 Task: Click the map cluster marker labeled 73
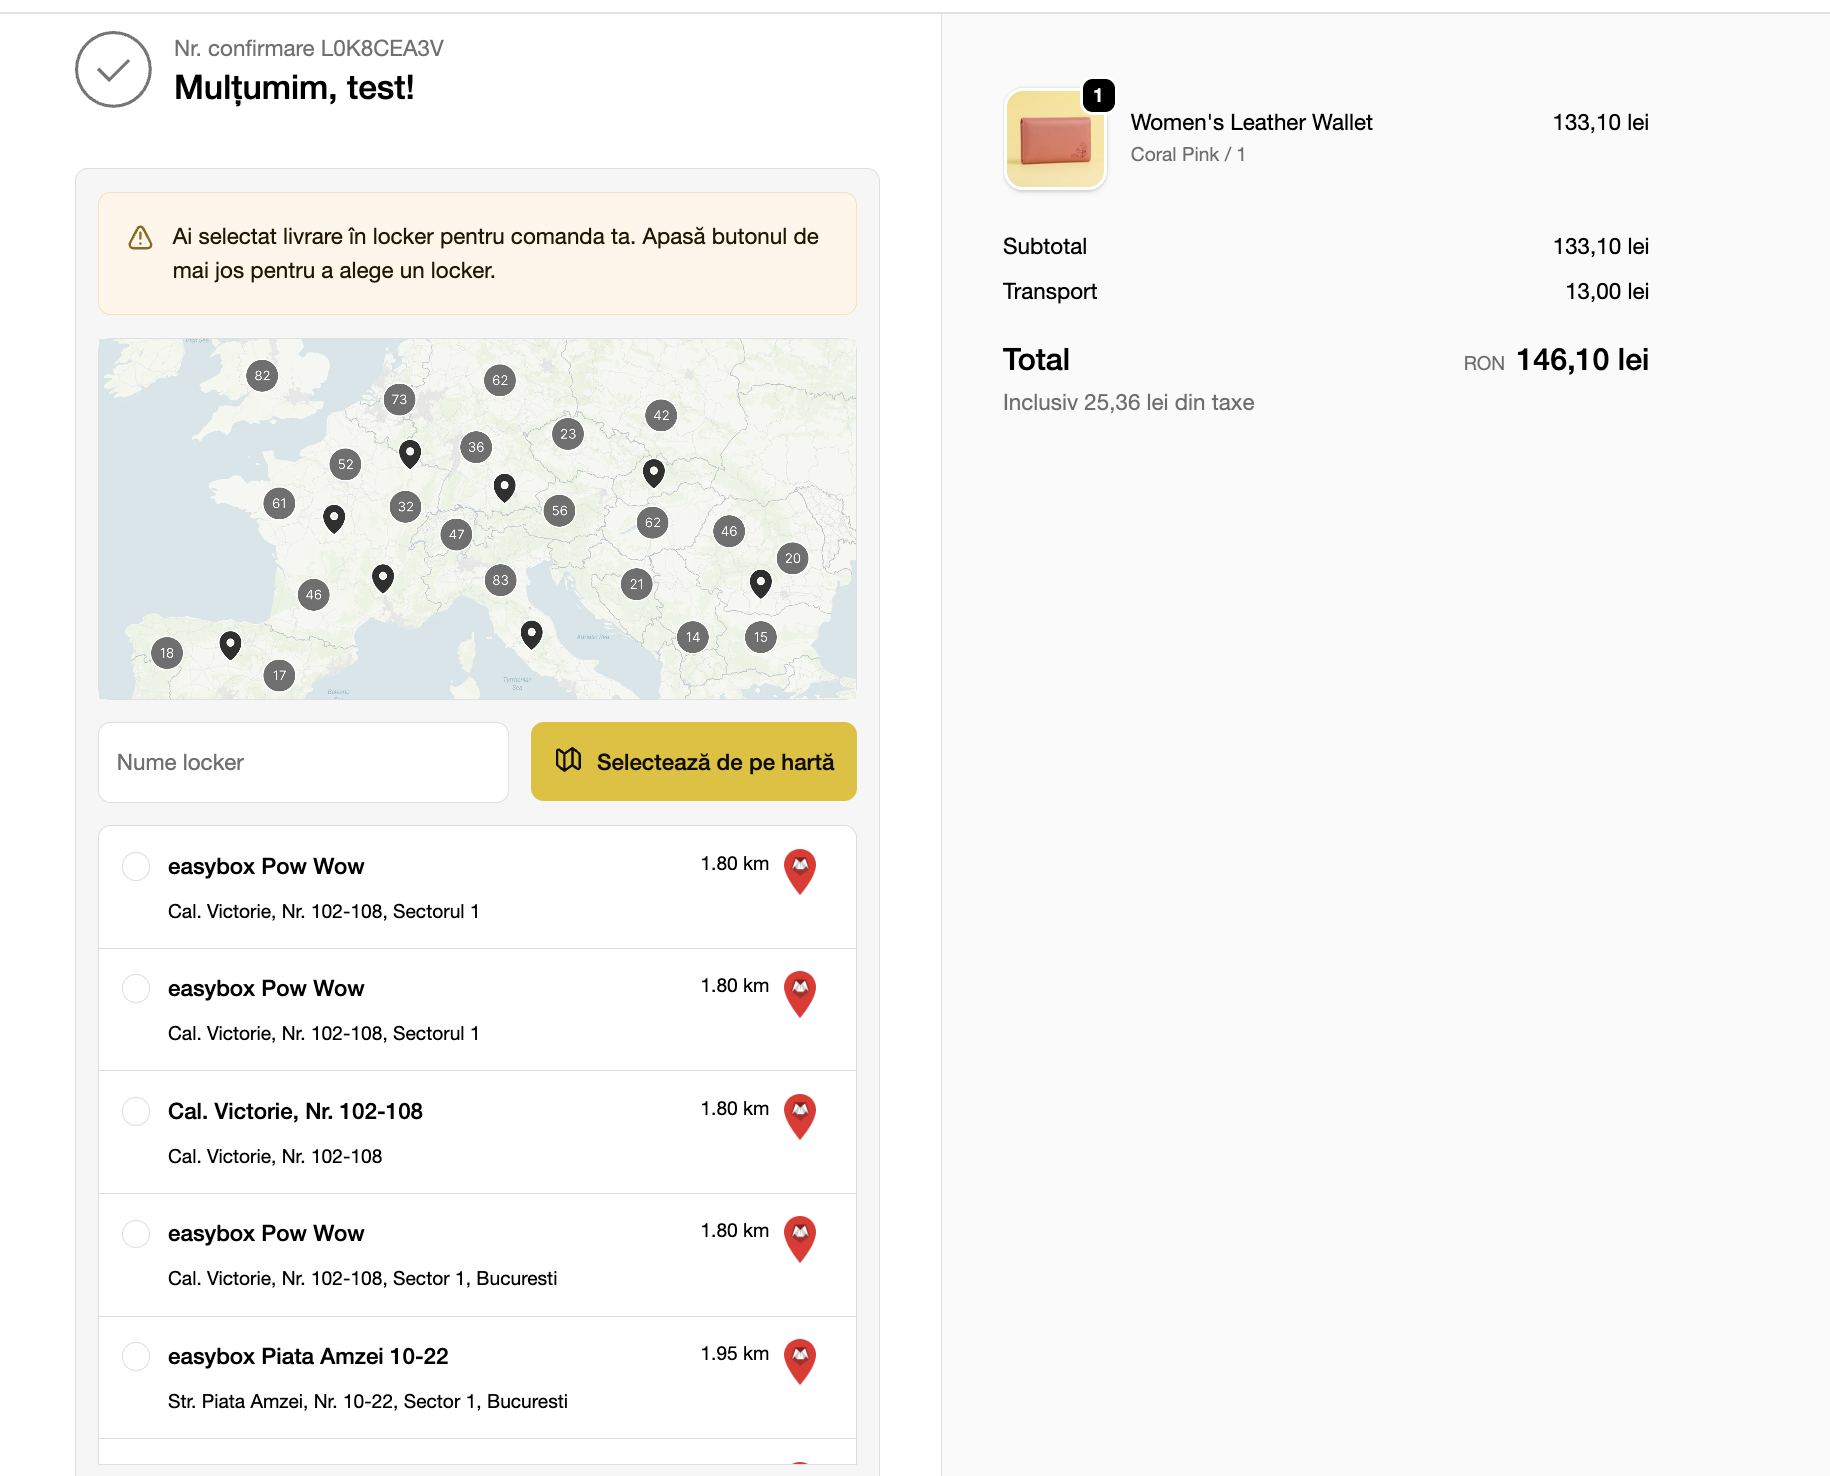399,400
